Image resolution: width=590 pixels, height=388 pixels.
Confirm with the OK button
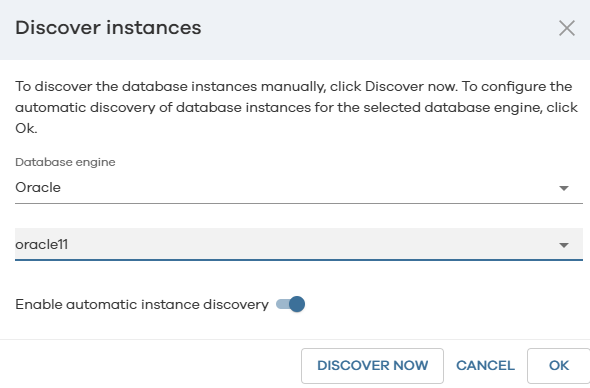point(558,365)
